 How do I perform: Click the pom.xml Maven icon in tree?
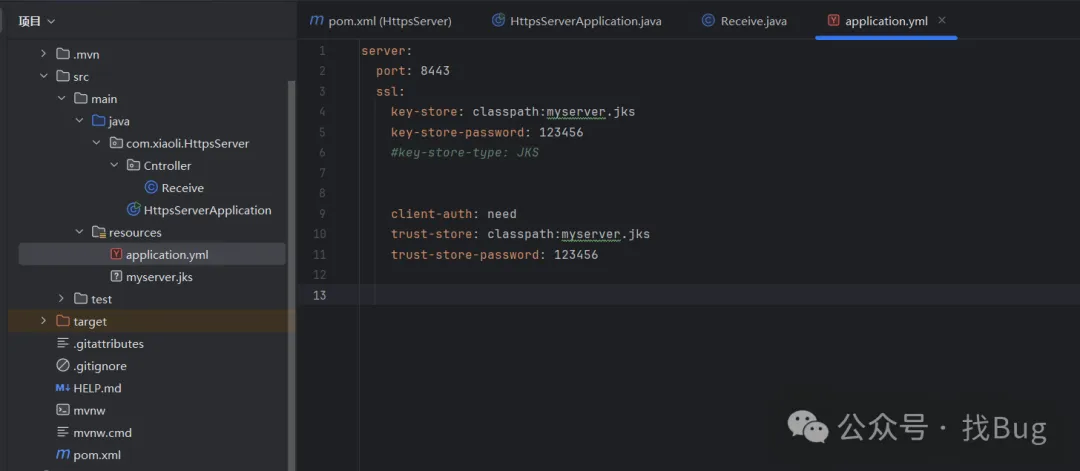tap(63, 454)
